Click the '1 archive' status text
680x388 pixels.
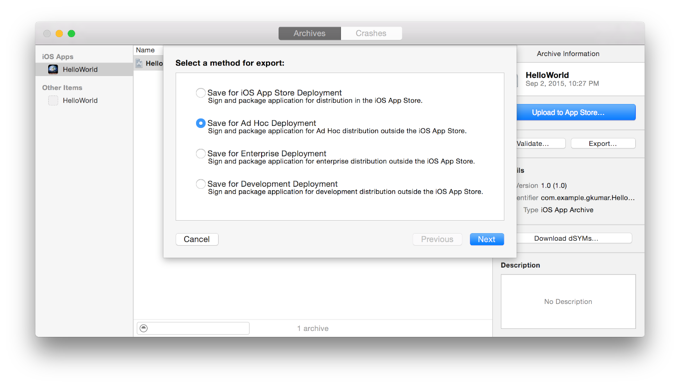point(313,329)
